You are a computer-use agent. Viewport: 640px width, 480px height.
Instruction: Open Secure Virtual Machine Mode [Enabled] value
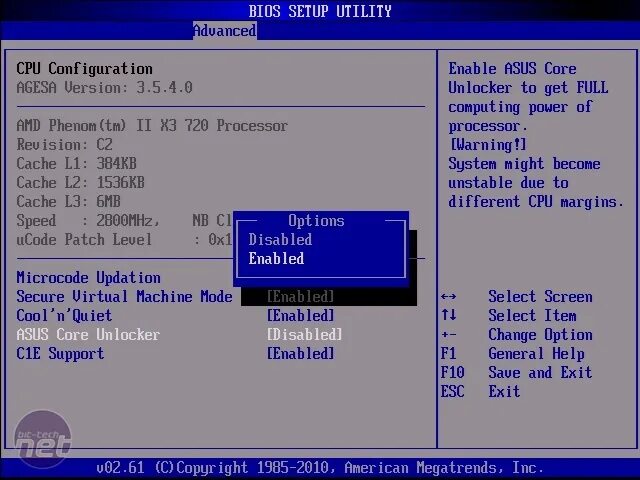pyautogui.click(x=300, y=297)
